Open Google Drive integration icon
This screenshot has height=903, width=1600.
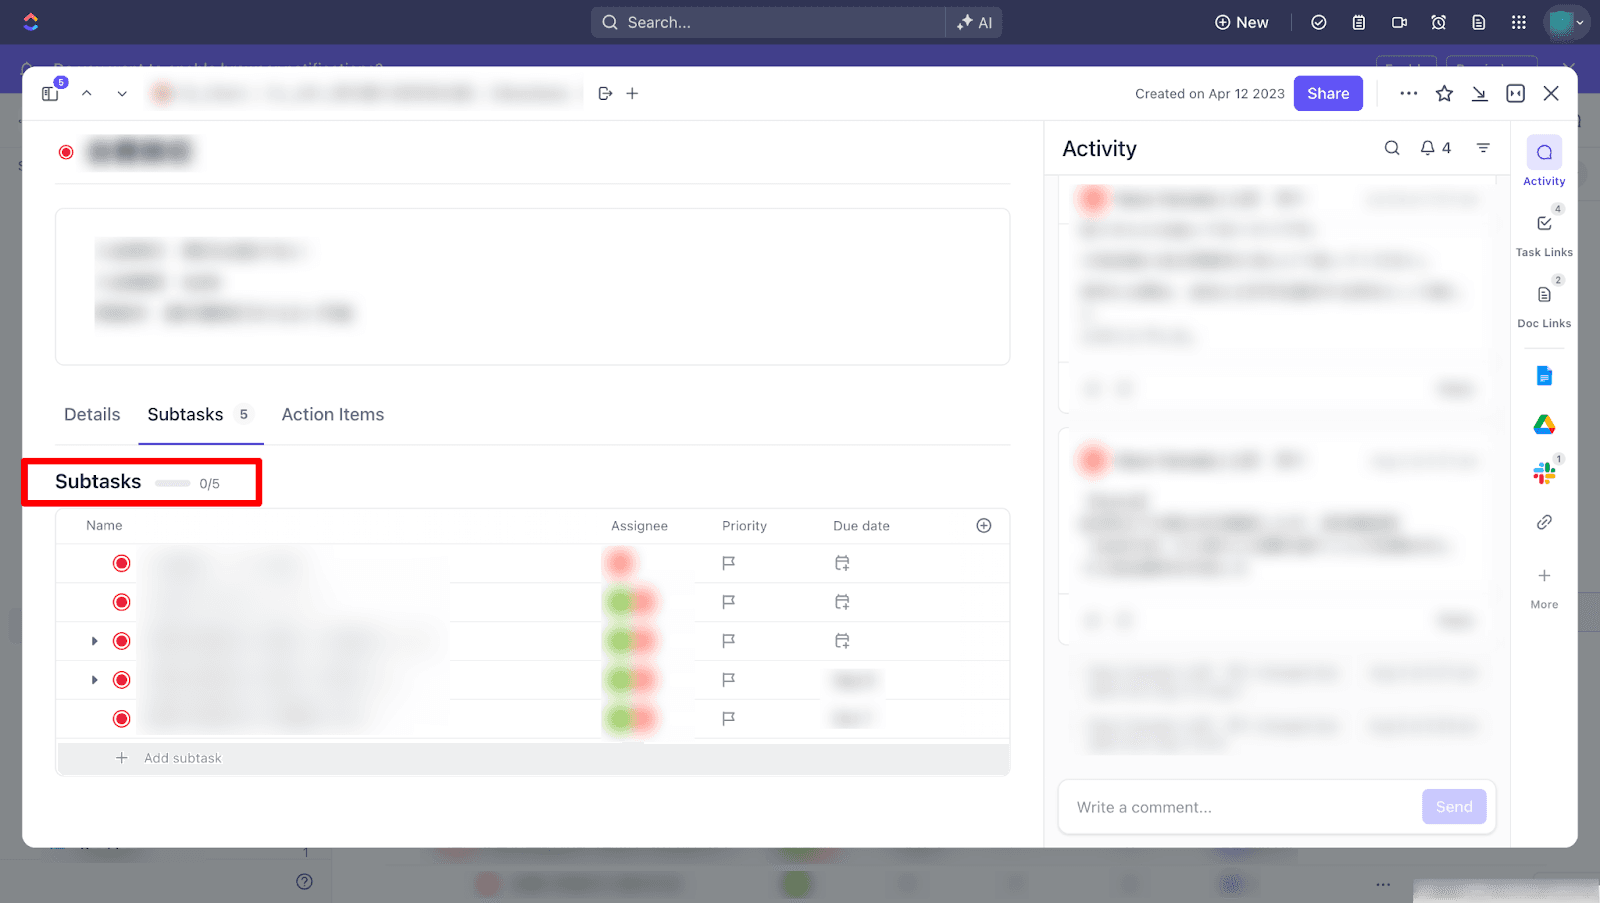click(1544, 425)
